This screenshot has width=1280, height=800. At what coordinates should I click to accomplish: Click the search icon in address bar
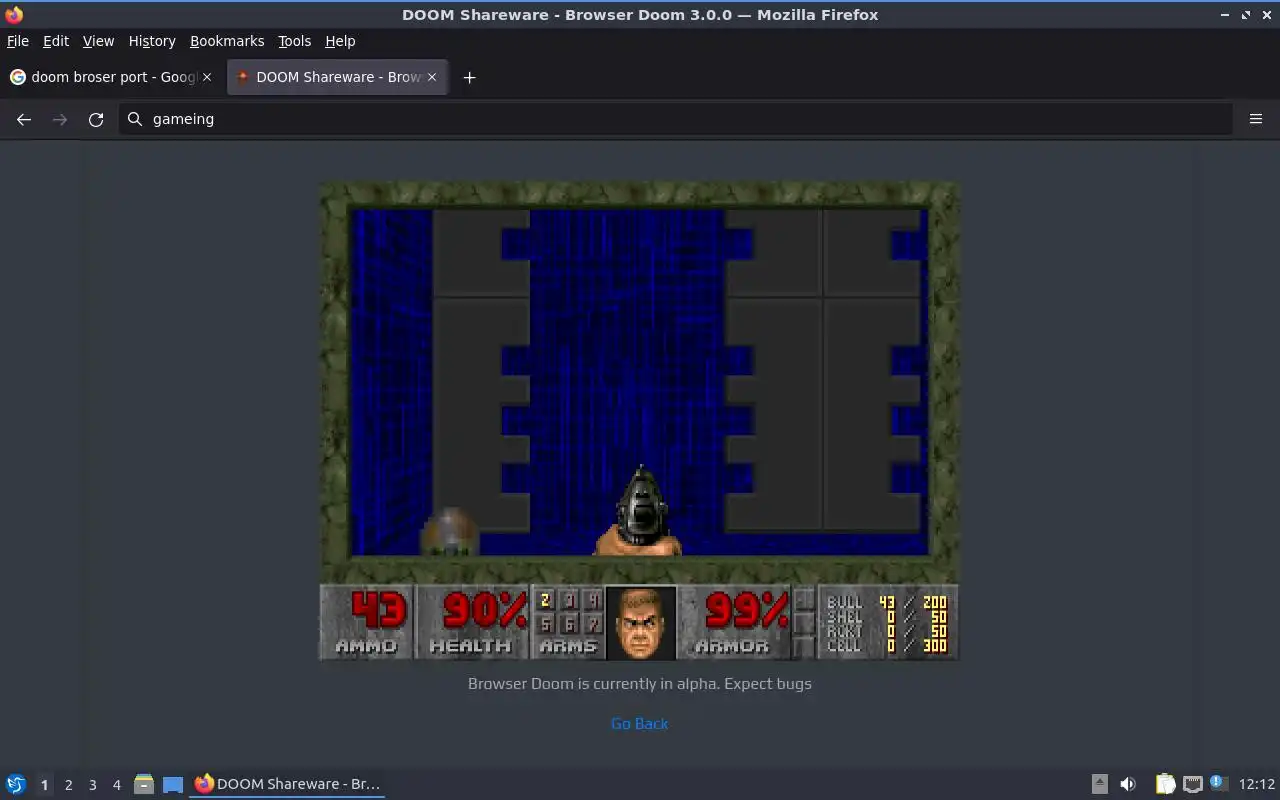pyautogui.click(x=135, y=119)
